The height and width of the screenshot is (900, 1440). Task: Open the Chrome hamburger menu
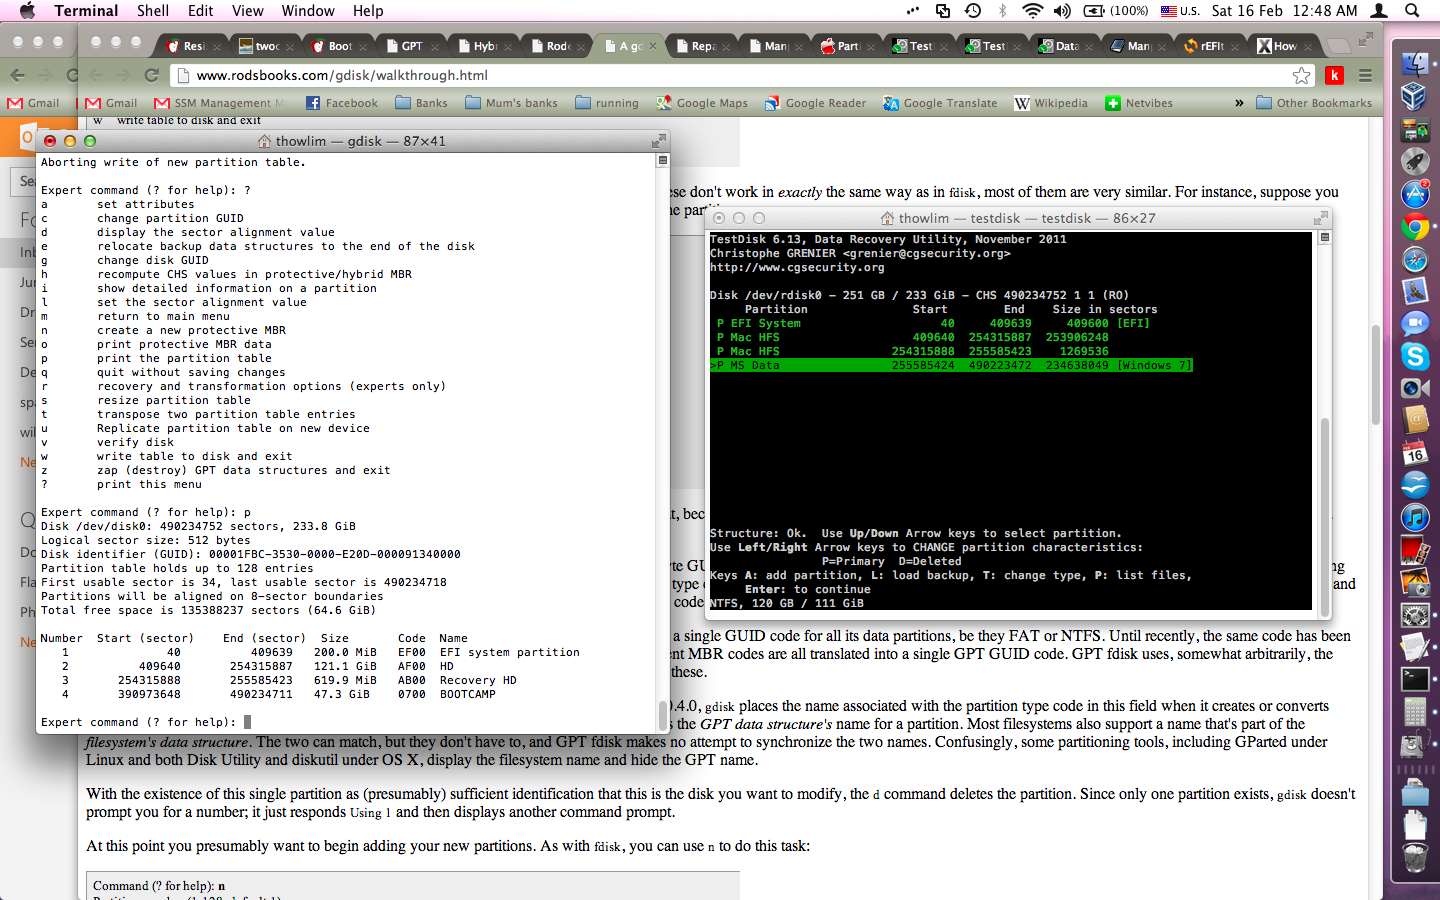pos(1365,75)
